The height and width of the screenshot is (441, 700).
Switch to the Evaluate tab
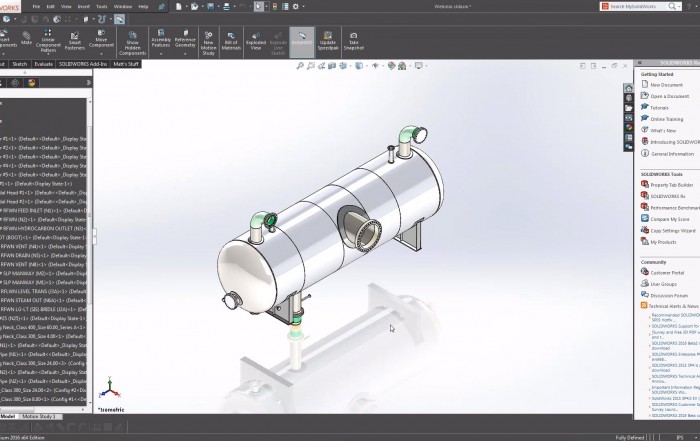(x=43, y=63)
